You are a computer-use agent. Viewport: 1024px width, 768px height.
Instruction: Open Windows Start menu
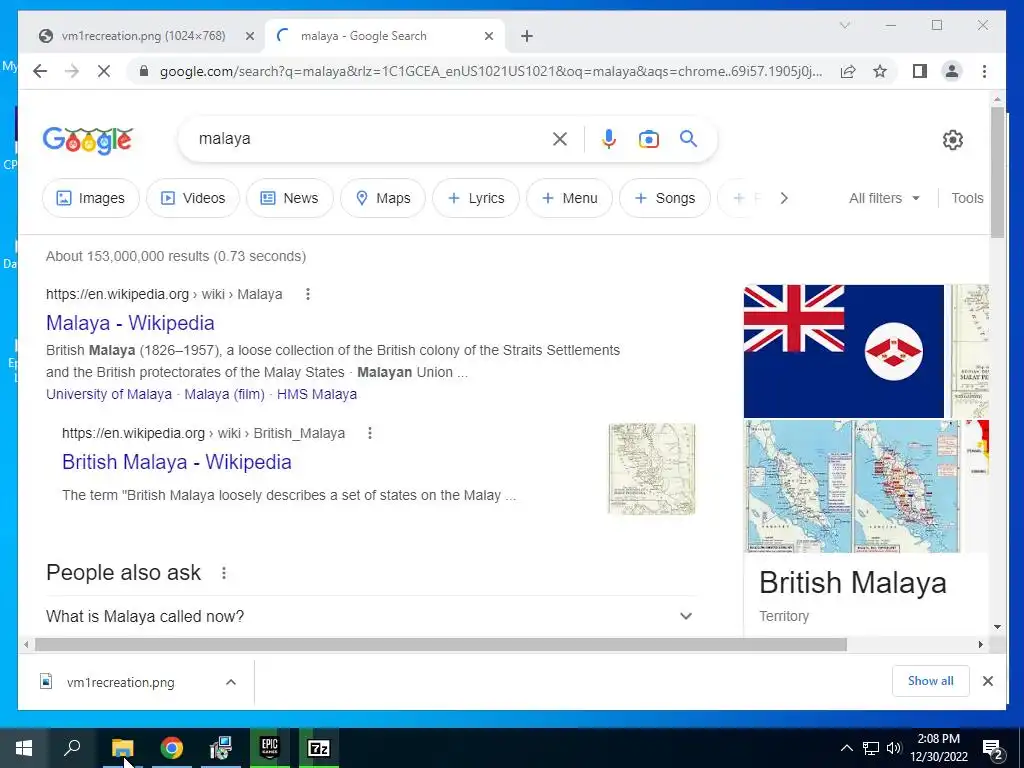tap(24, 748)
